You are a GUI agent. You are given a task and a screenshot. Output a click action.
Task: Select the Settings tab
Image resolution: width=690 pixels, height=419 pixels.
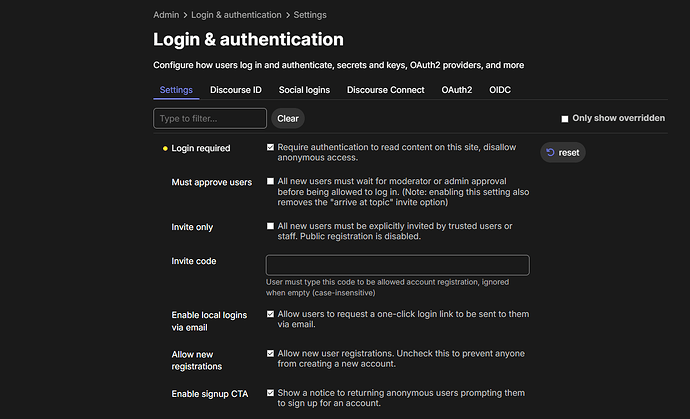coord(176,90)
